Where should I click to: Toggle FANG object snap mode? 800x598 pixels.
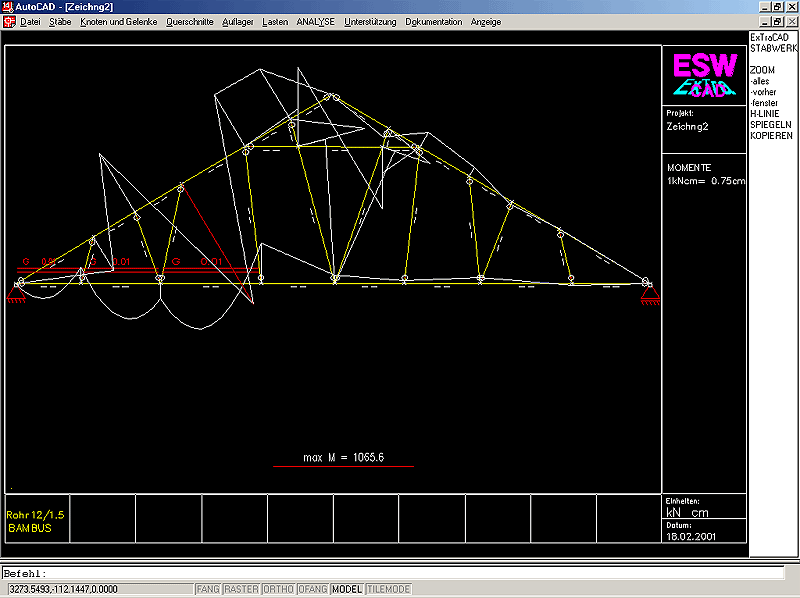208,589
